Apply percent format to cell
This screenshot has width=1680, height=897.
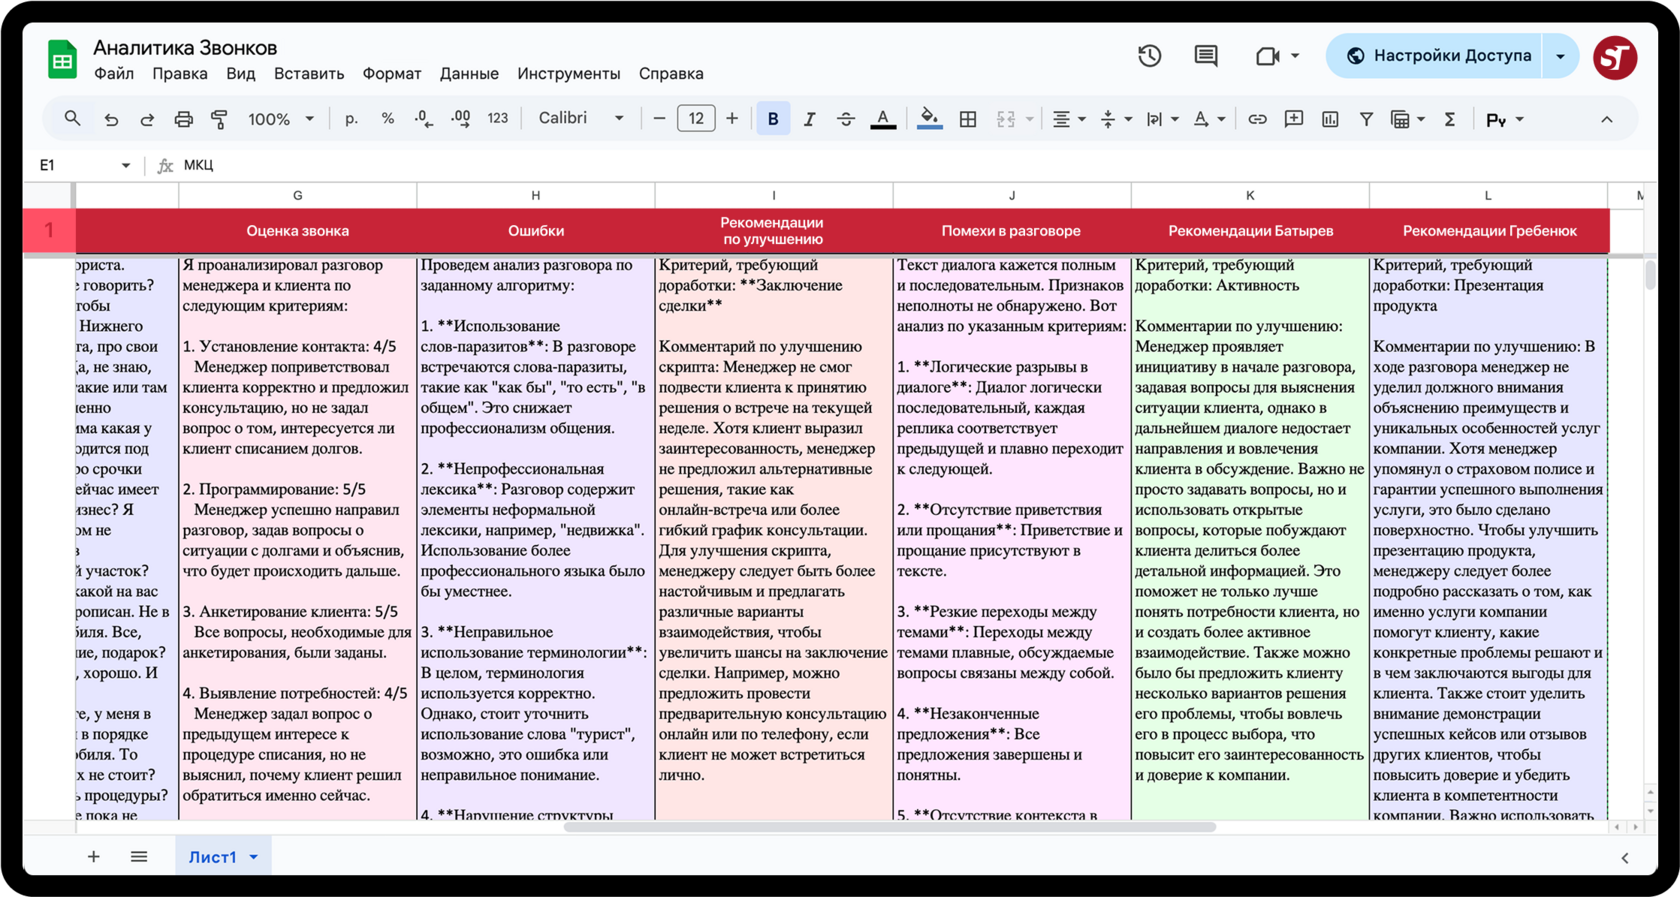387,119
